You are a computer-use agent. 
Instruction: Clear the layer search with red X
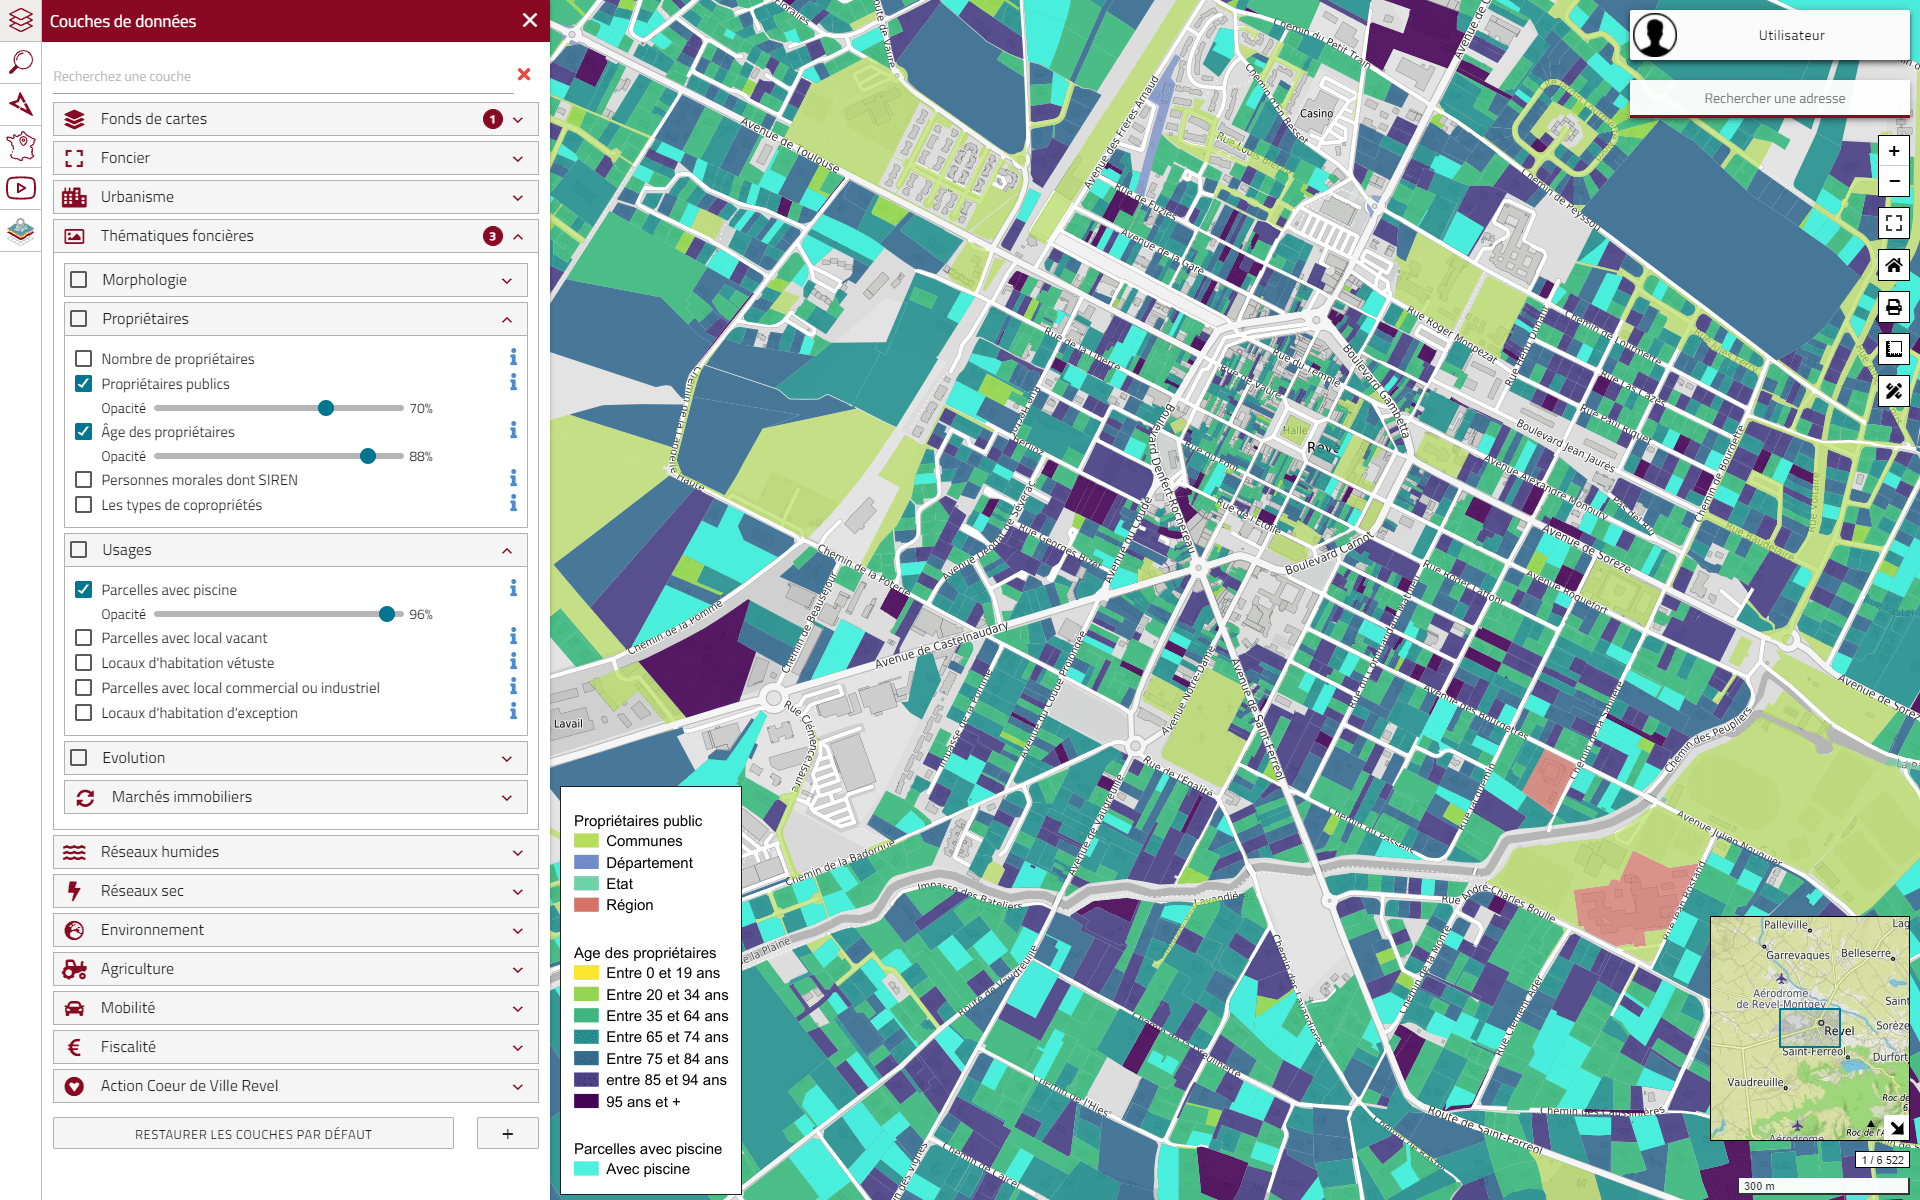tap(524, 74)
